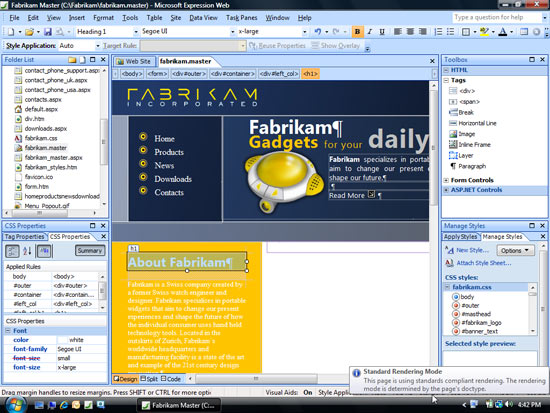Show set properties on top icon

tap(44, 251)
